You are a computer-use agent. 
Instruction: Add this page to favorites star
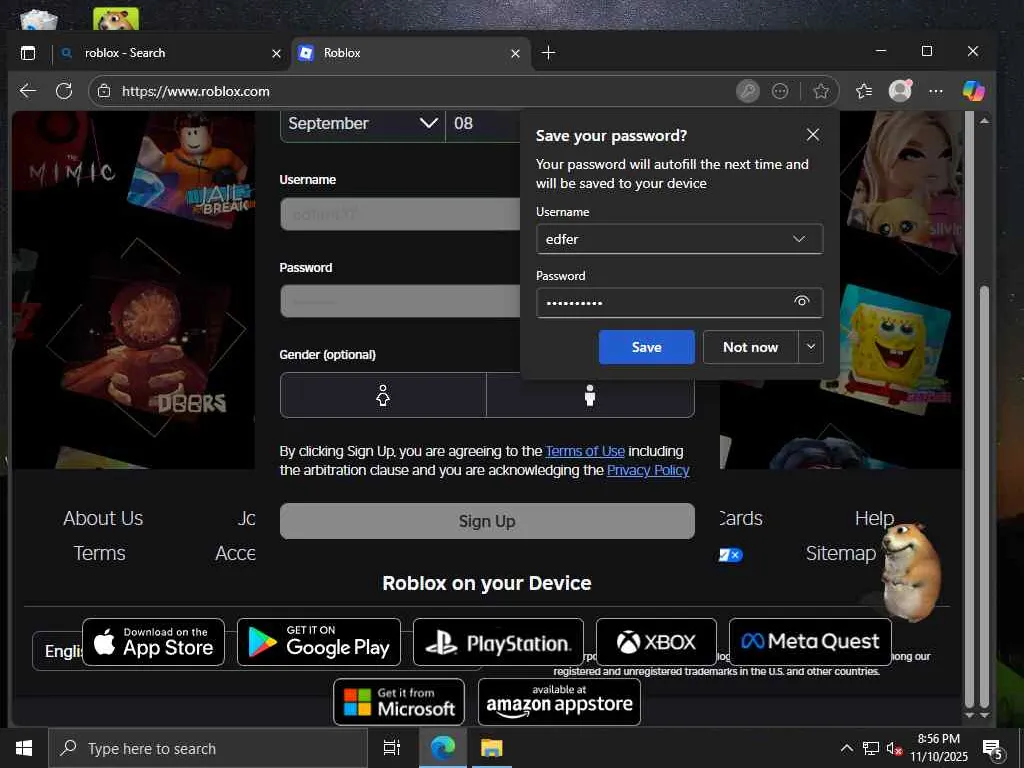(821, 91)
